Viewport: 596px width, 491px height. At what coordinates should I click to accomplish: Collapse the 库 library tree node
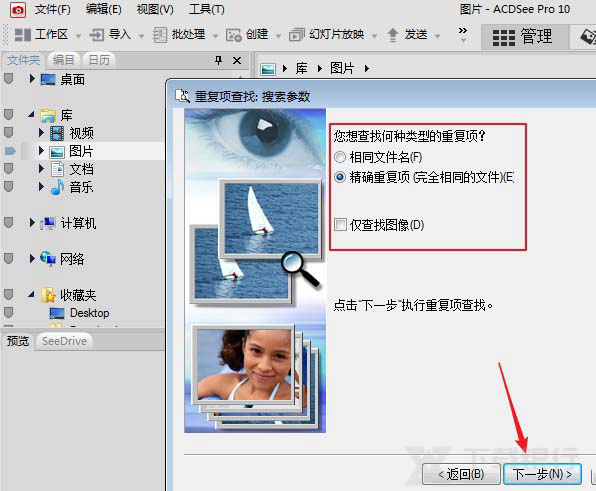[32, 114]
